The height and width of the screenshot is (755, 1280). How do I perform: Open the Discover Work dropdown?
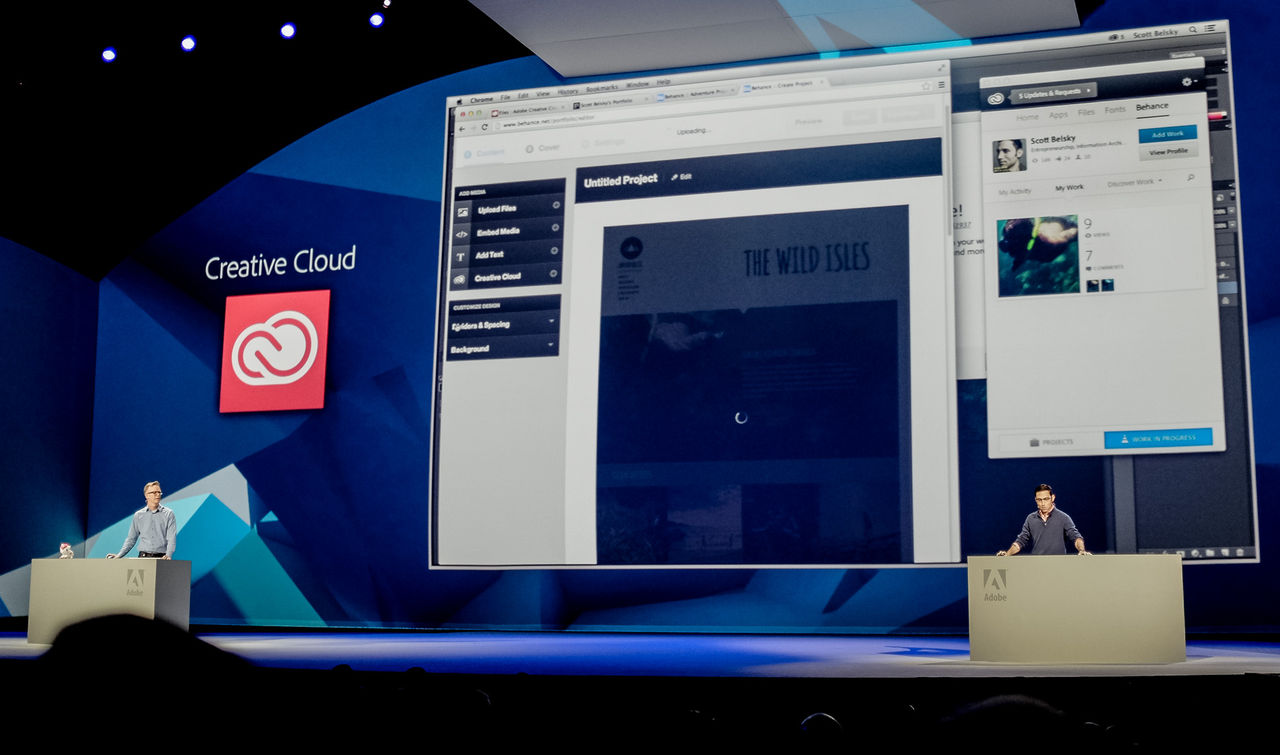[x=1134, y=182]
